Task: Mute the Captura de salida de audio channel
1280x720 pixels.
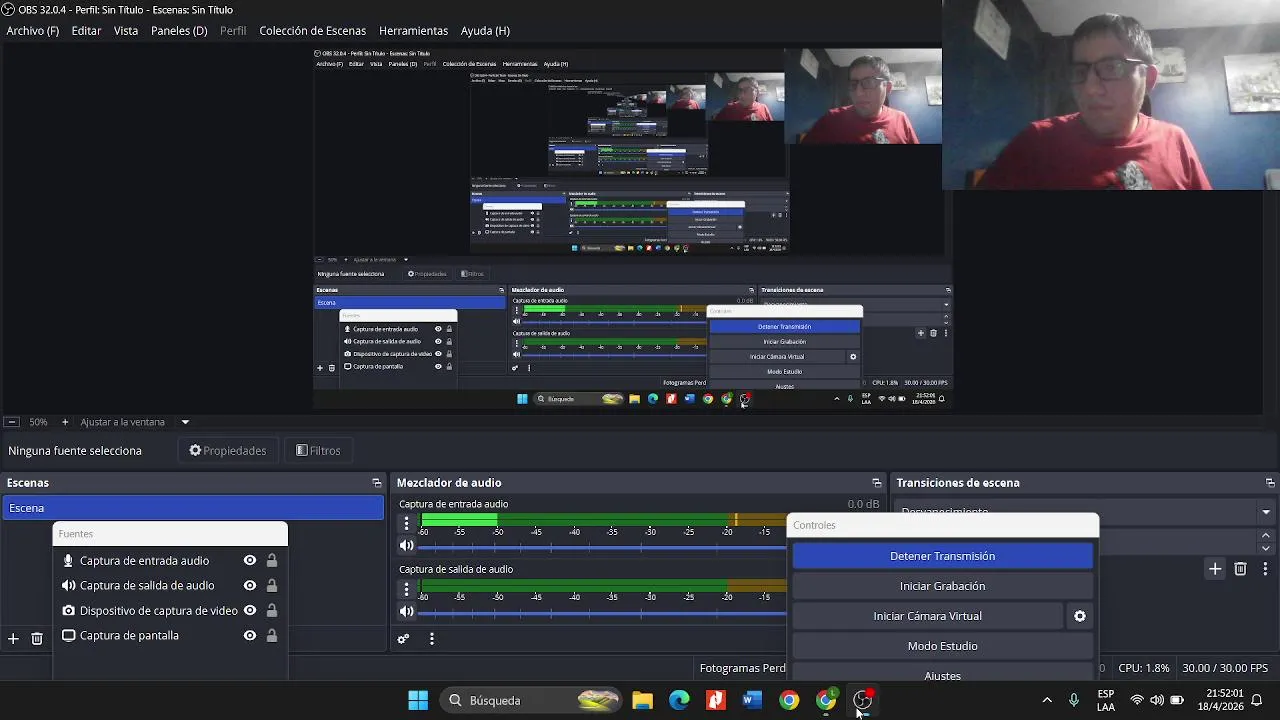Action: point(406,611)
